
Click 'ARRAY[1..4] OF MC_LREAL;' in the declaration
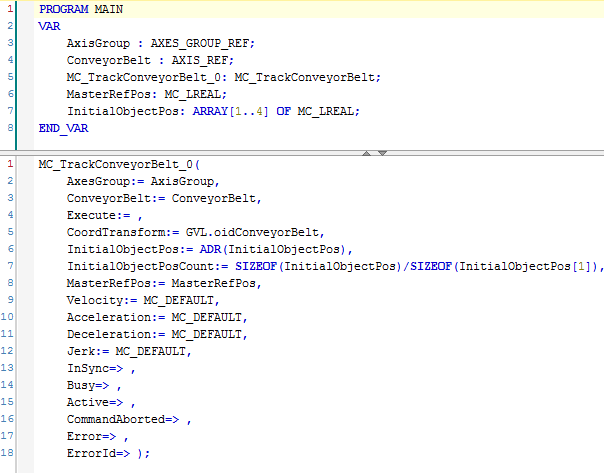point(276,111)
